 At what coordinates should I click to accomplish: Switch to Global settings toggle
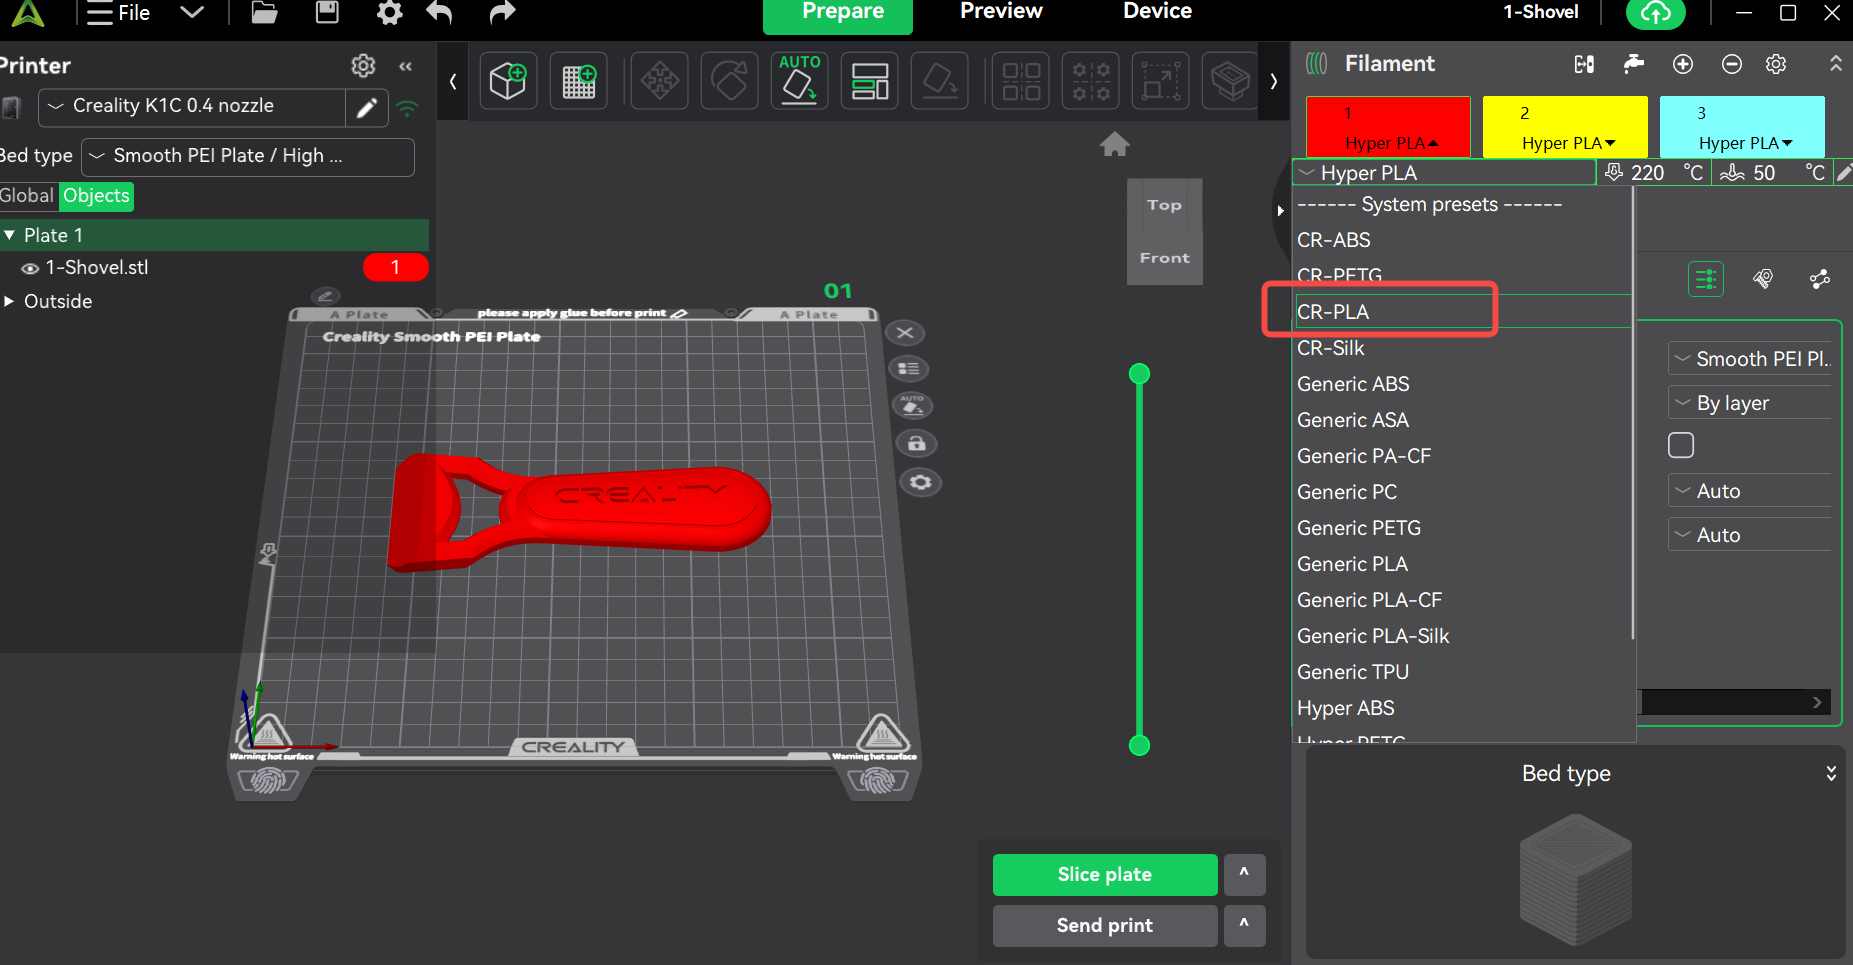click(x=27, y=196)
